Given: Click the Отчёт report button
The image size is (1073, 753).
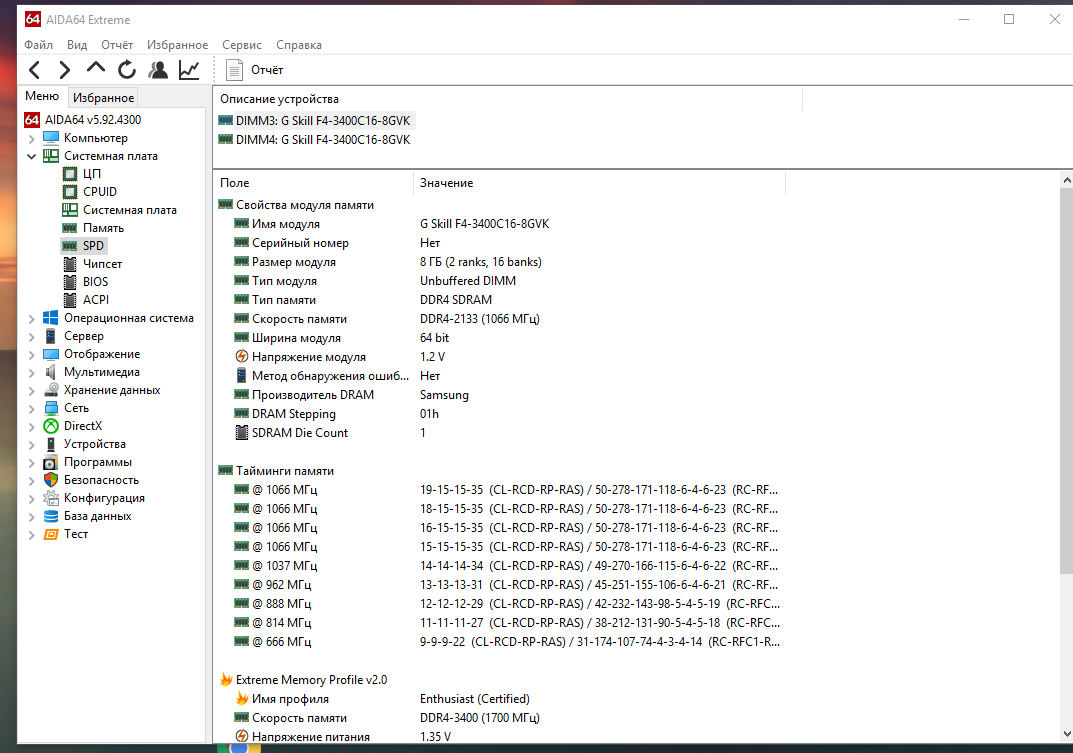Looking at the screenshot, I should [x=255, y=70].
